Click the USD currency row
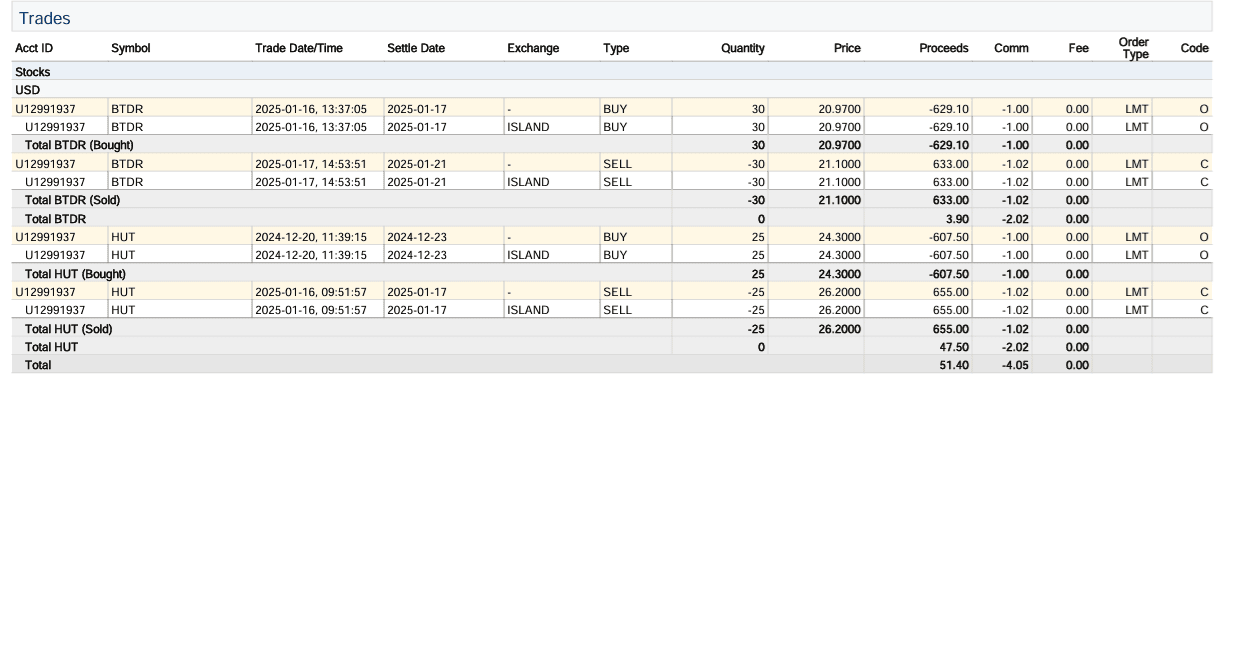The height and width of the screenshot is (648, 1237). 28,90
